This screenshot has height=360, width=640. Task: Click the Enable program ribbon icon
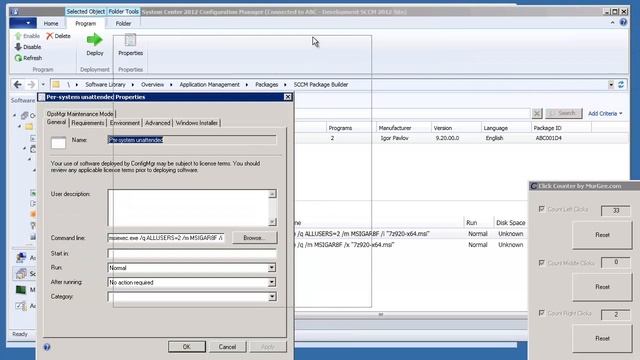18,36
